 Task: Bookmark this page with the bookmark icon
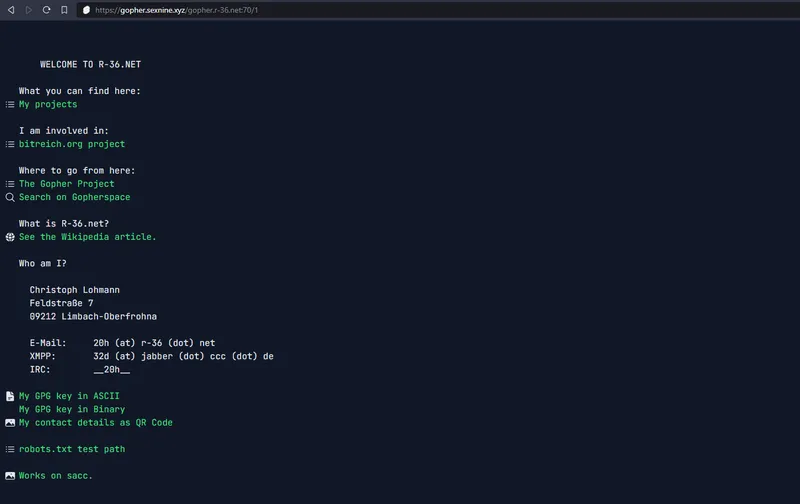click(x=65, y=10)
